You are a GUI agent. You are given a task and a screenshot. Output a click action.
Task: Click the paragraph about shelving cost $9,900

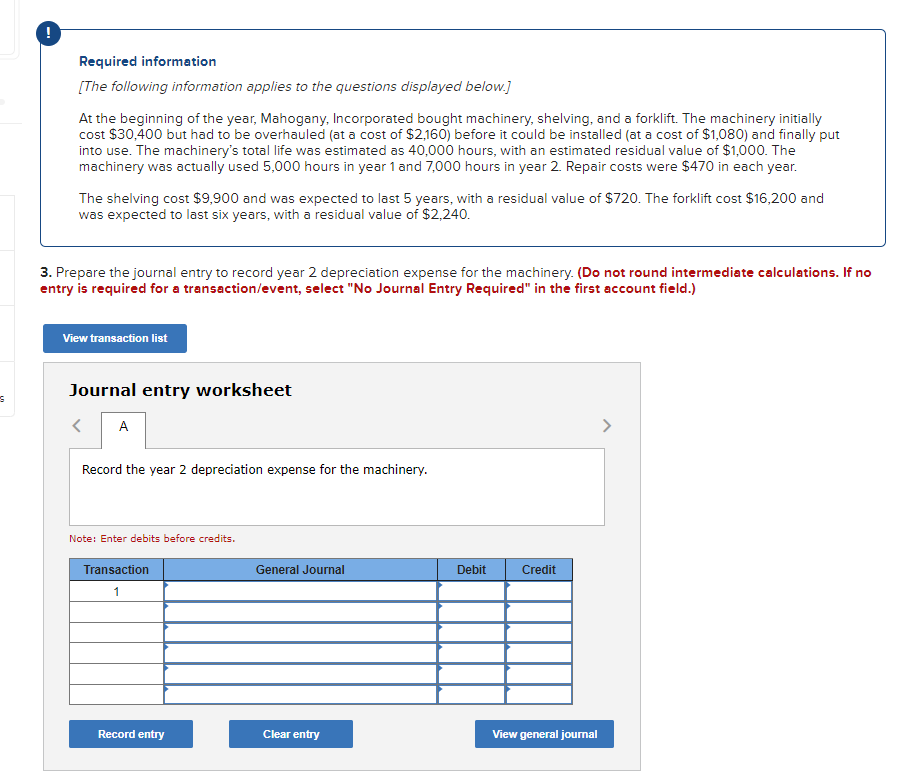[451, 206]
